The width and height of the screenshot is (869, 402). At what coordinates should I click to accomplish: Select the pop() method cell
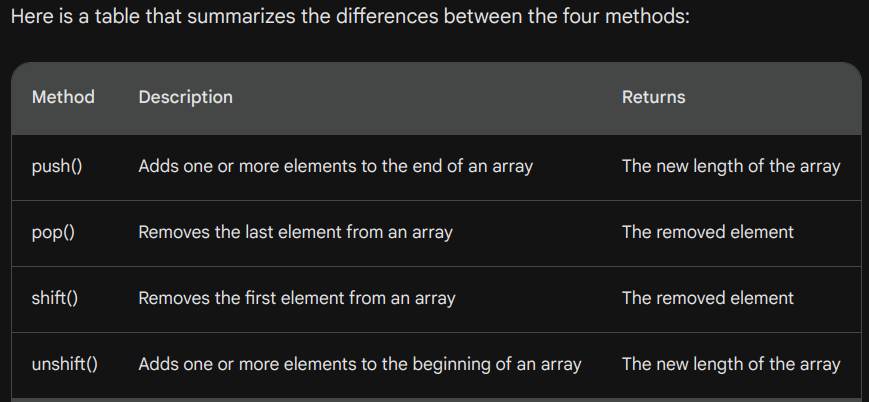point(53,232)
